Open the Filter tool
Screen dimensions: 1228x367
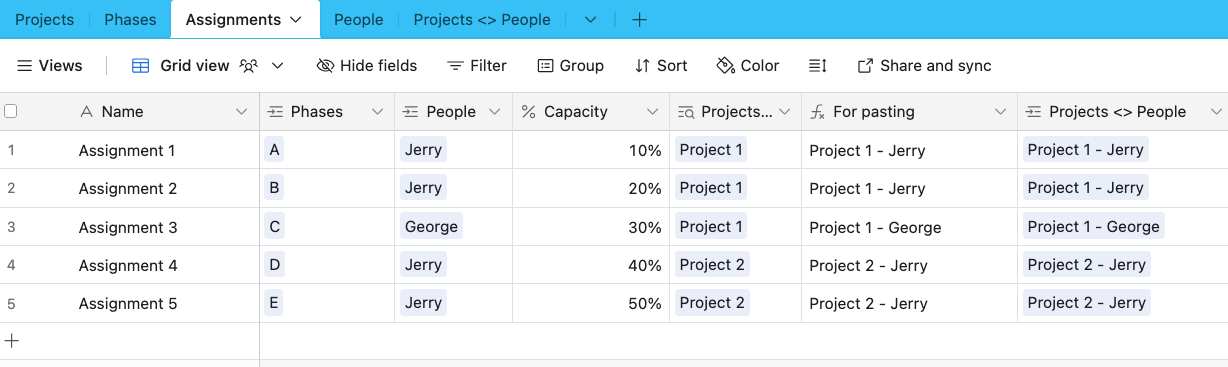(x=476, y=66)
